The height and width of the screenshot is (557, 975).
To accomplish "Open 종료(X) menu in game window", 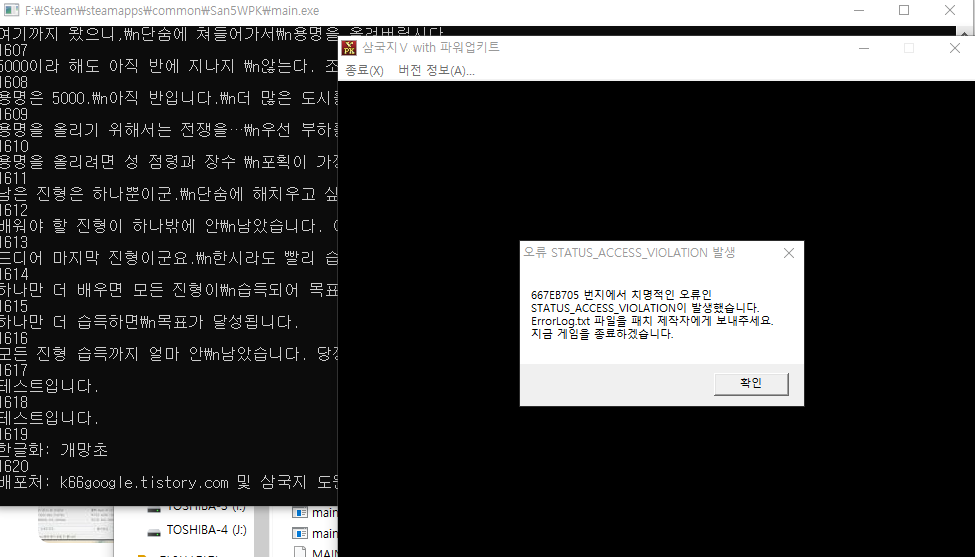I will (364, 71).
